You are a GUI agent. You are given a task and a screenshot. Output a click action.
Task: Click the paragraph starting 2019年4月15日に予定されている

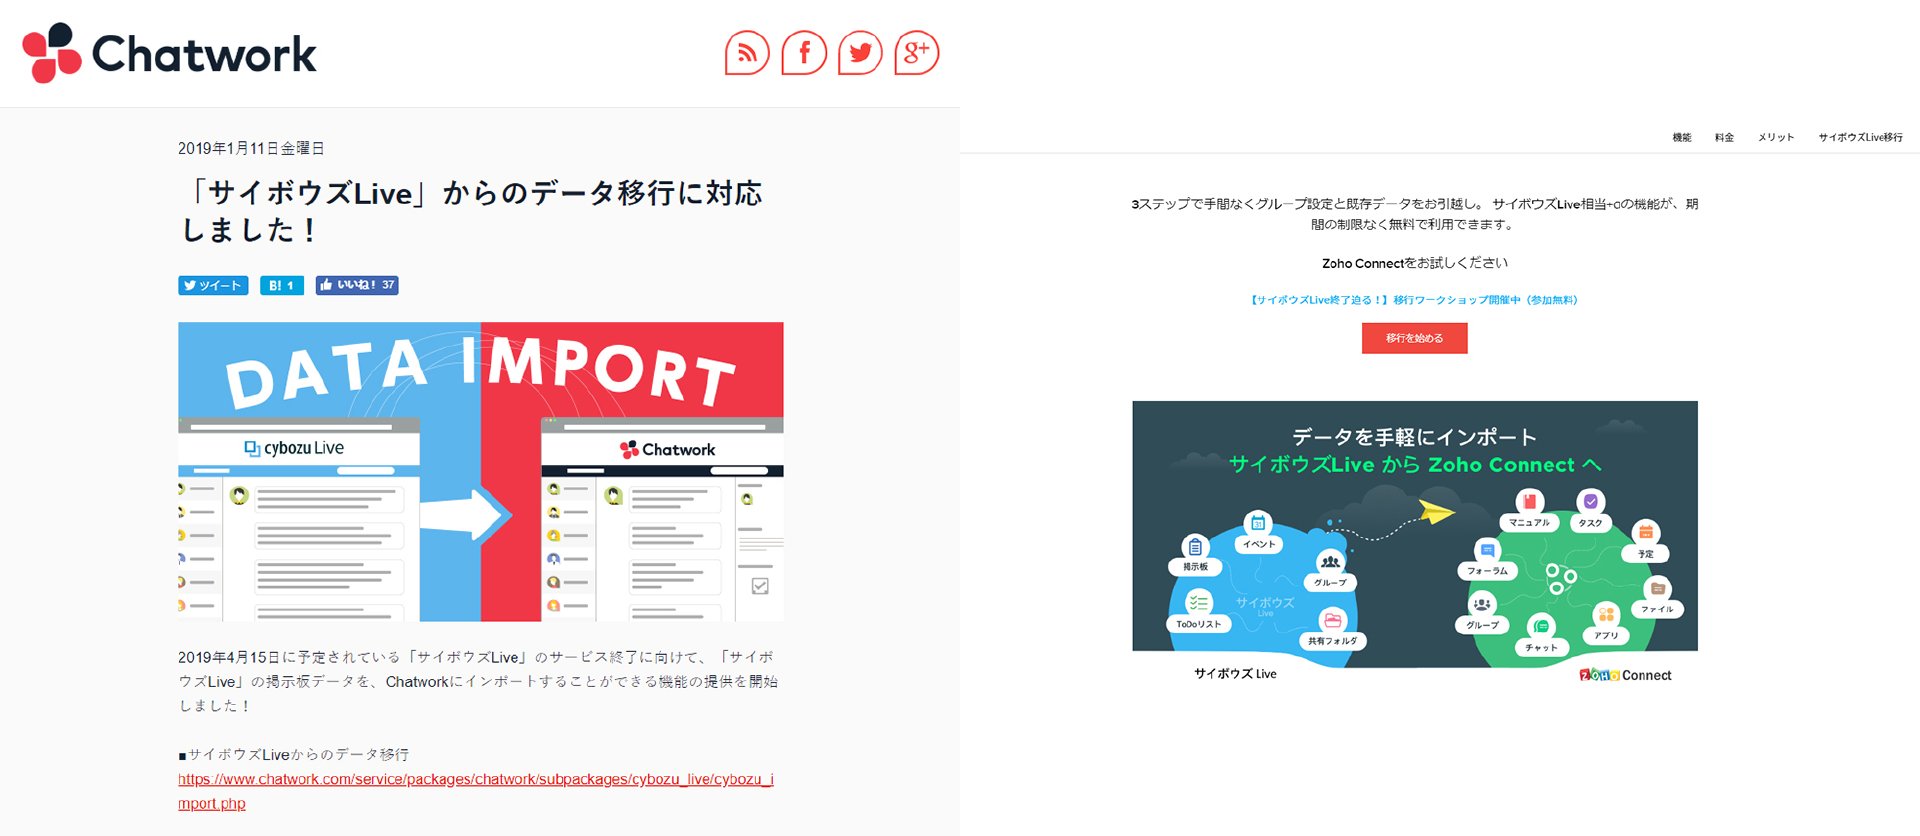pos(478,681)
